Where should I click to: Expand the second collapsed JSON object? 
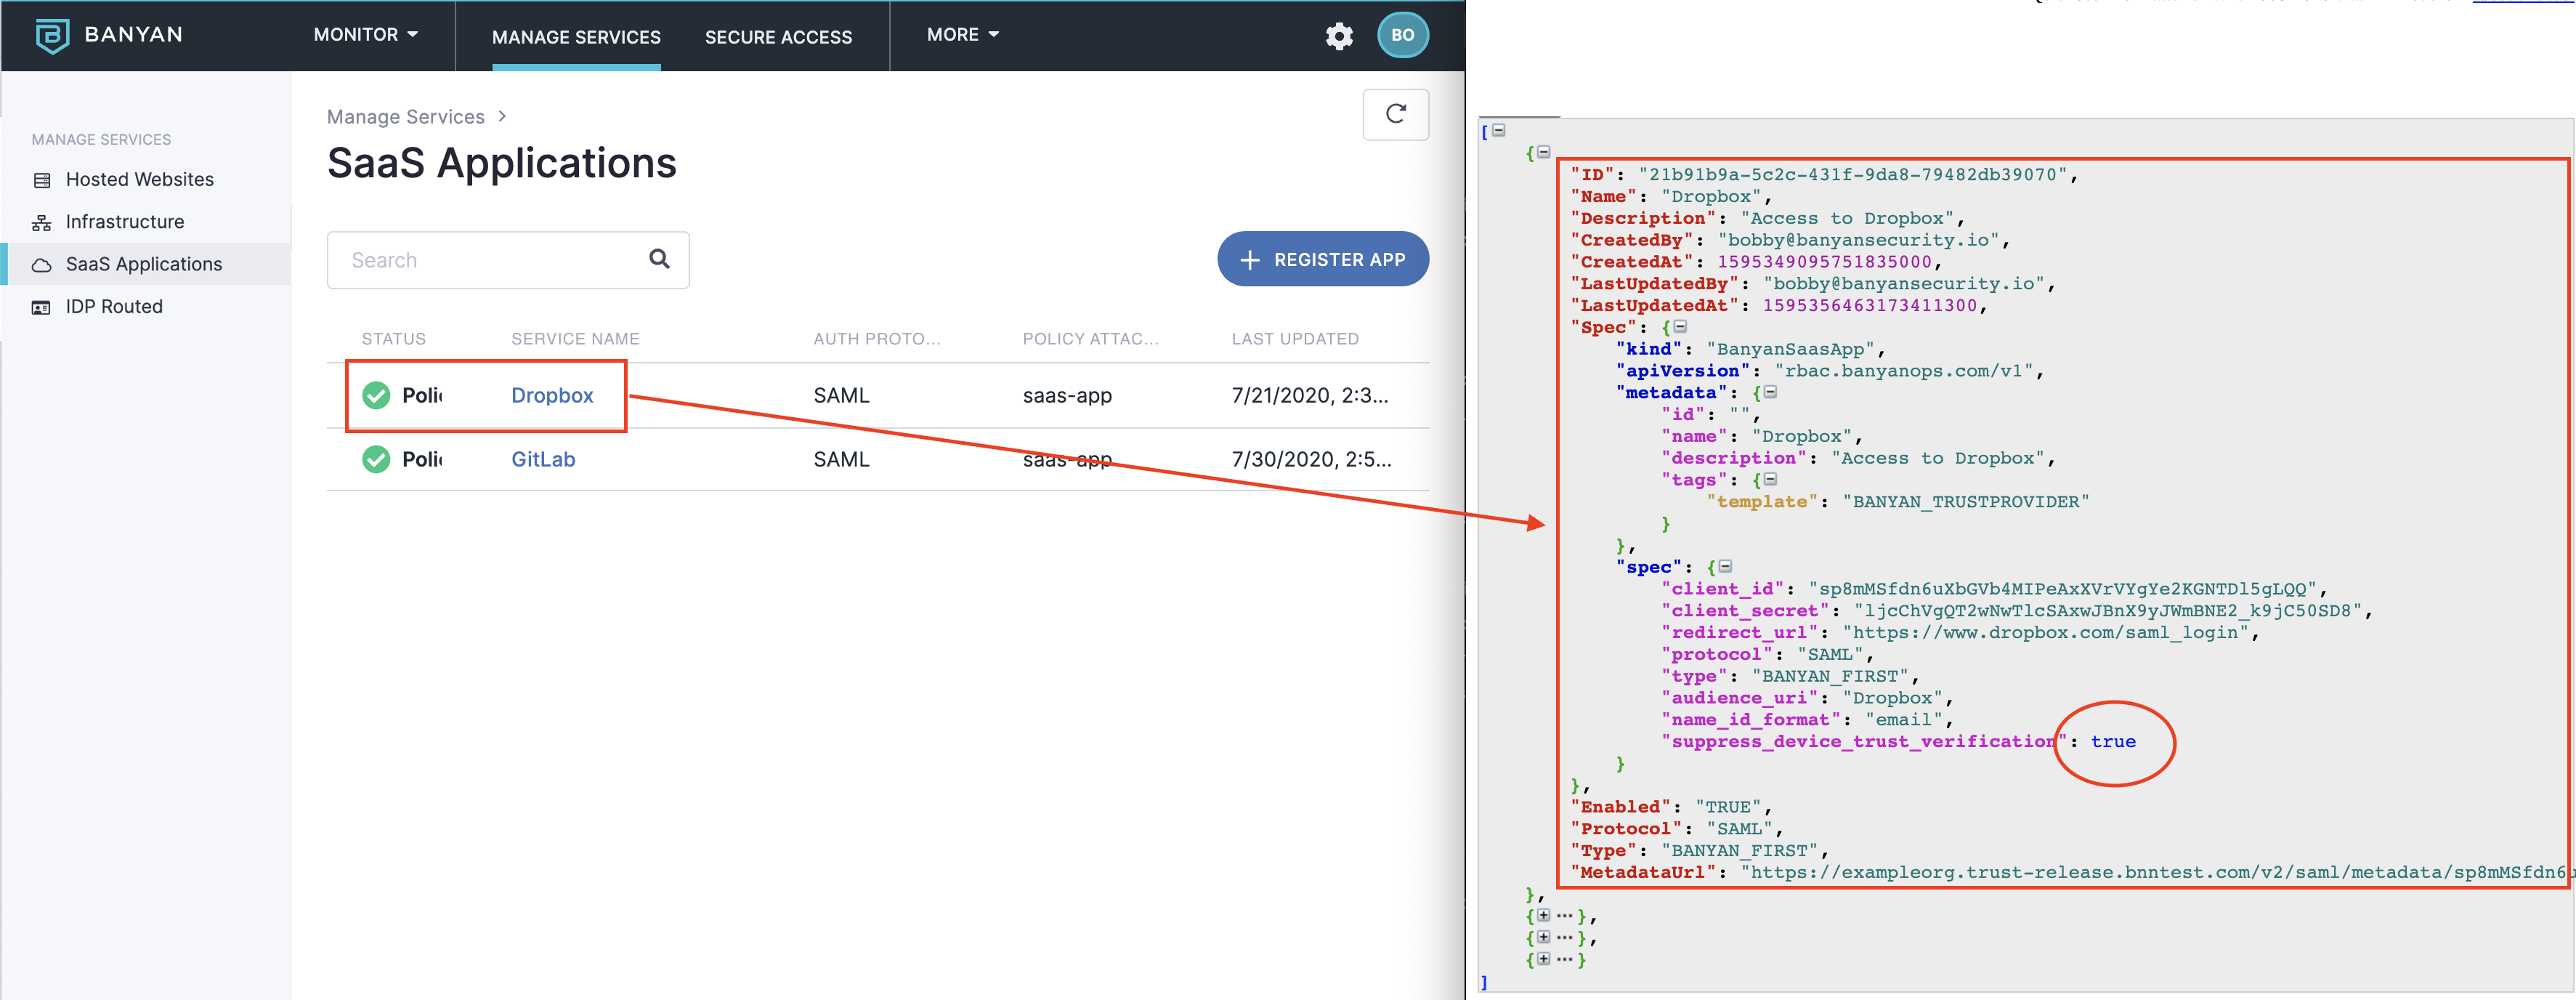pyautogui.click(x=1543, y=938)
